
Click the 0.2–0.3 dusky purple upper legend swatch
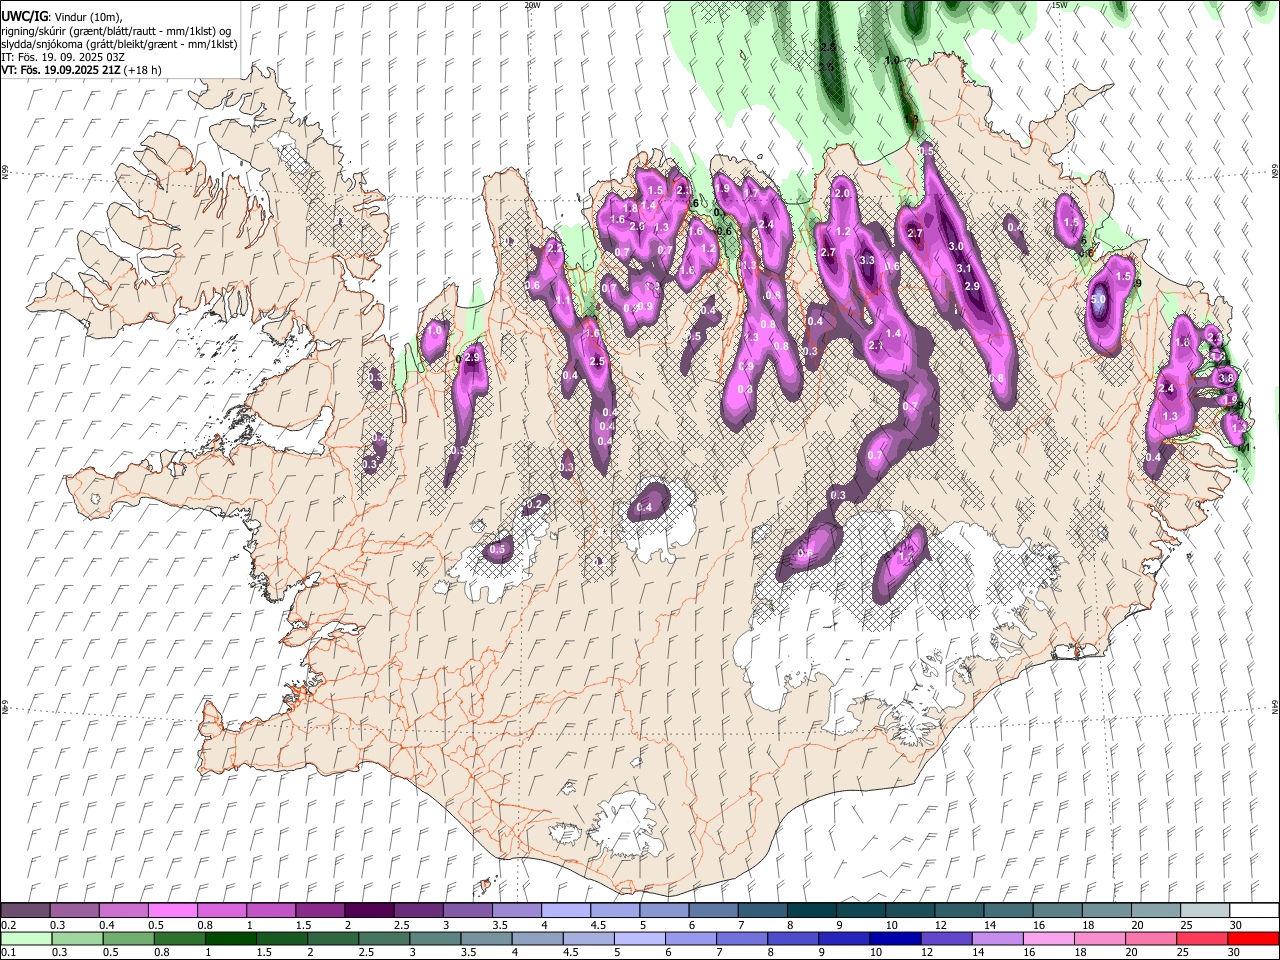[26, 910]
